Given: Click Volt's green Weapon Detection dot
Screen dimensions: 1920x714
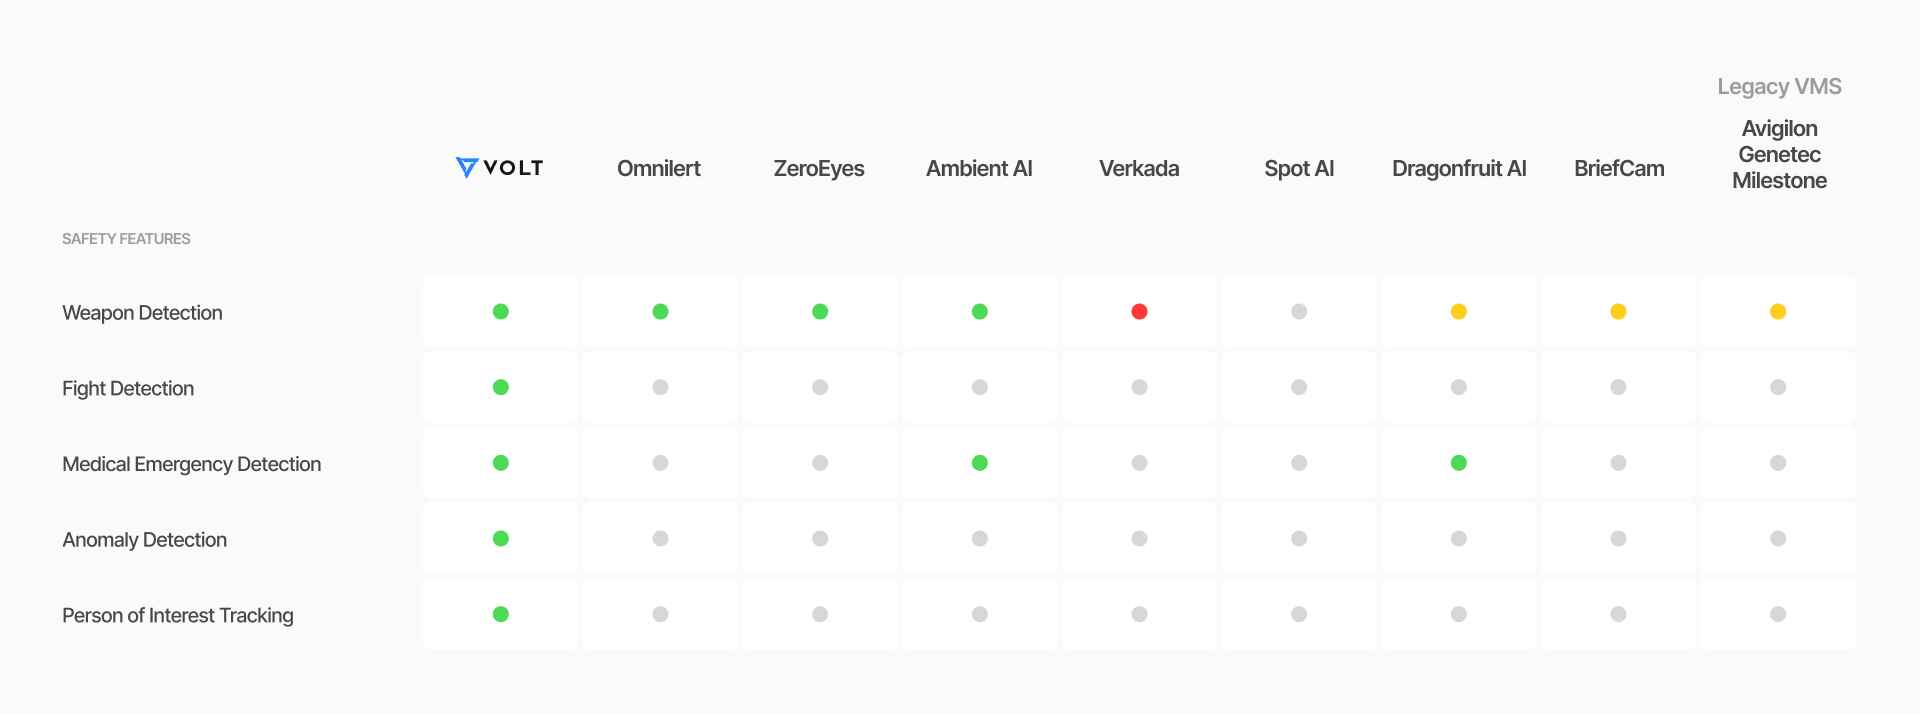Looking at the screenshot, I should [x=501, y=312].
